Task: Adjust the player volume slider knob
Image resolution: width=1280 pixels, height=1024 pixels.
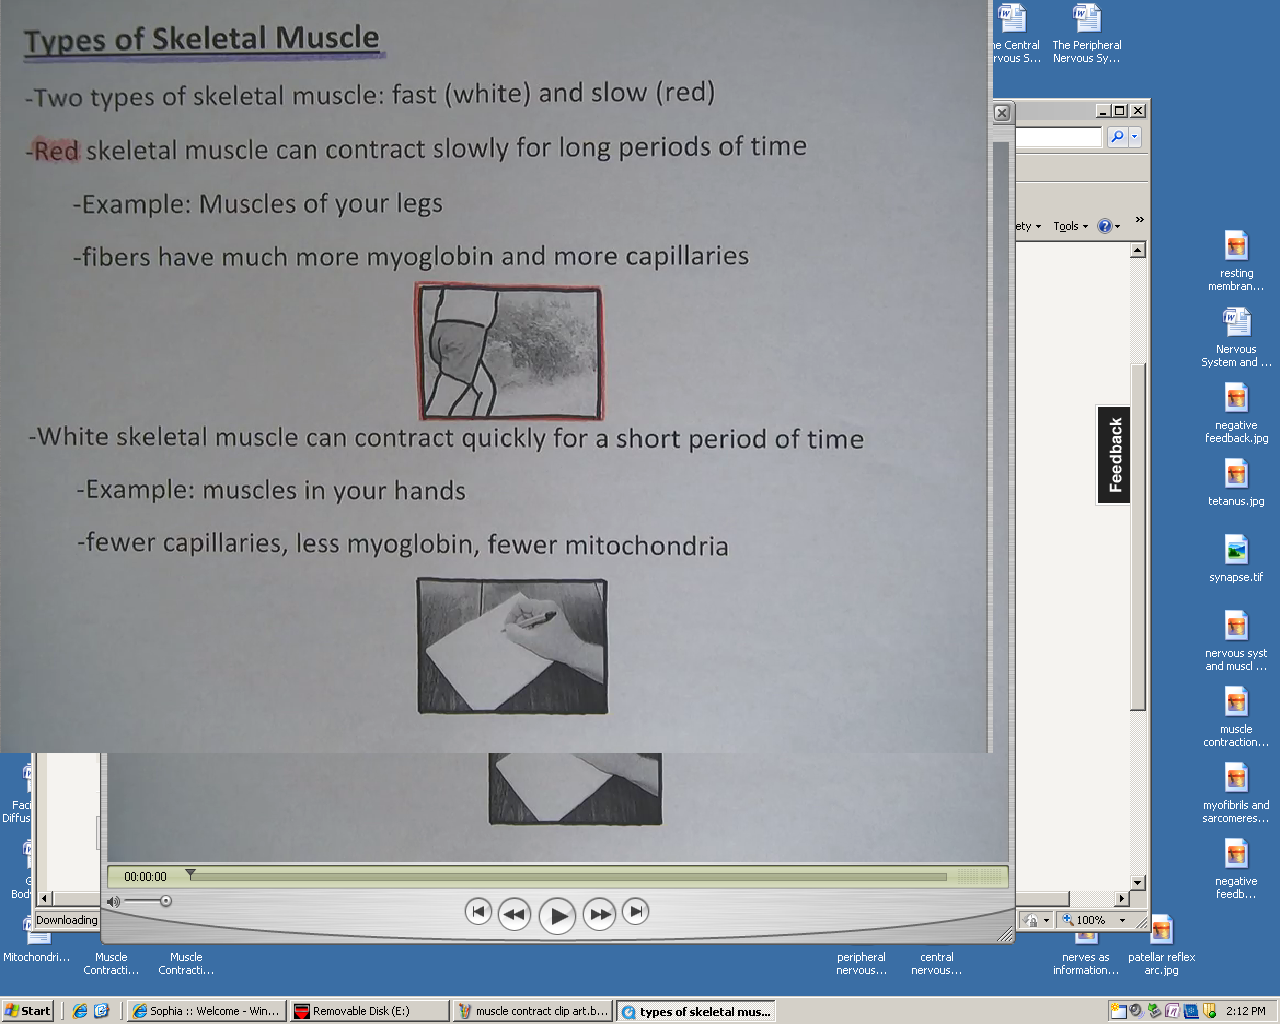Action: (166, 901)
